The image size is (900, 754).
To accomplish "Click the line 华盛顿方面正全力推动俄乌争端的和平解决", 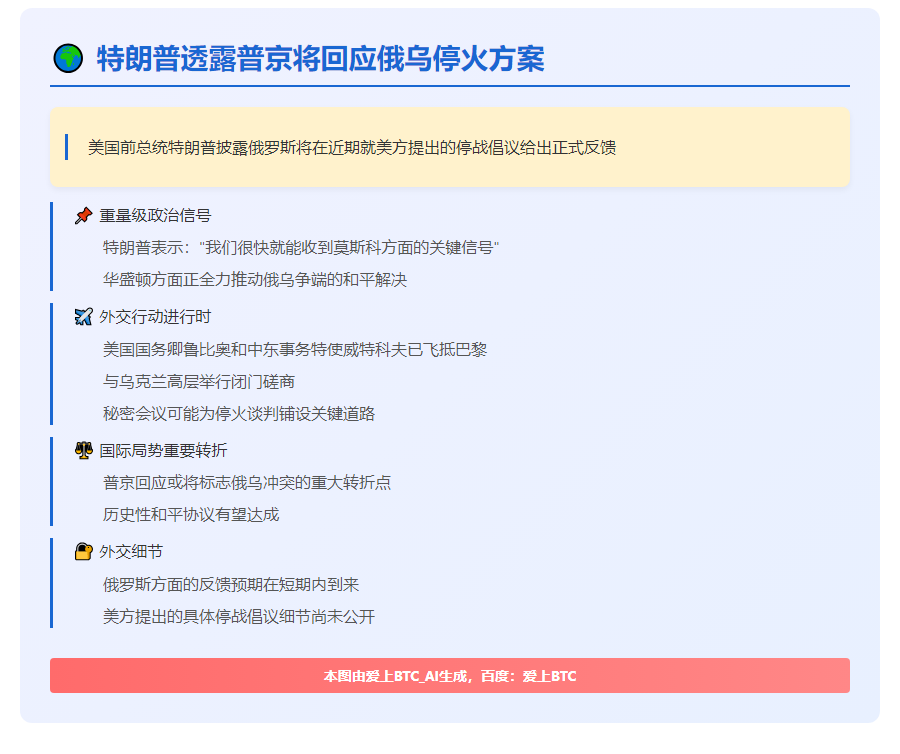I will point(255,280).
